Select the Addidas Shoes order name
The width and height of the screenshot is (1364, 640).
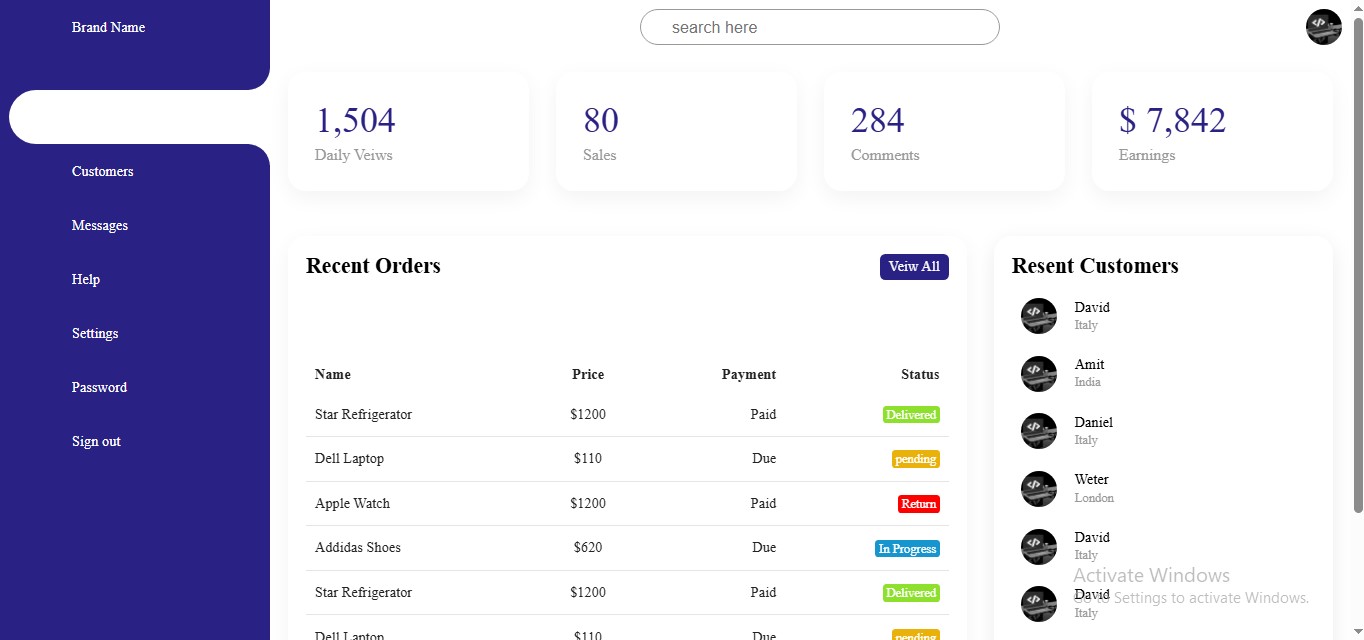(x=358, y=547)
